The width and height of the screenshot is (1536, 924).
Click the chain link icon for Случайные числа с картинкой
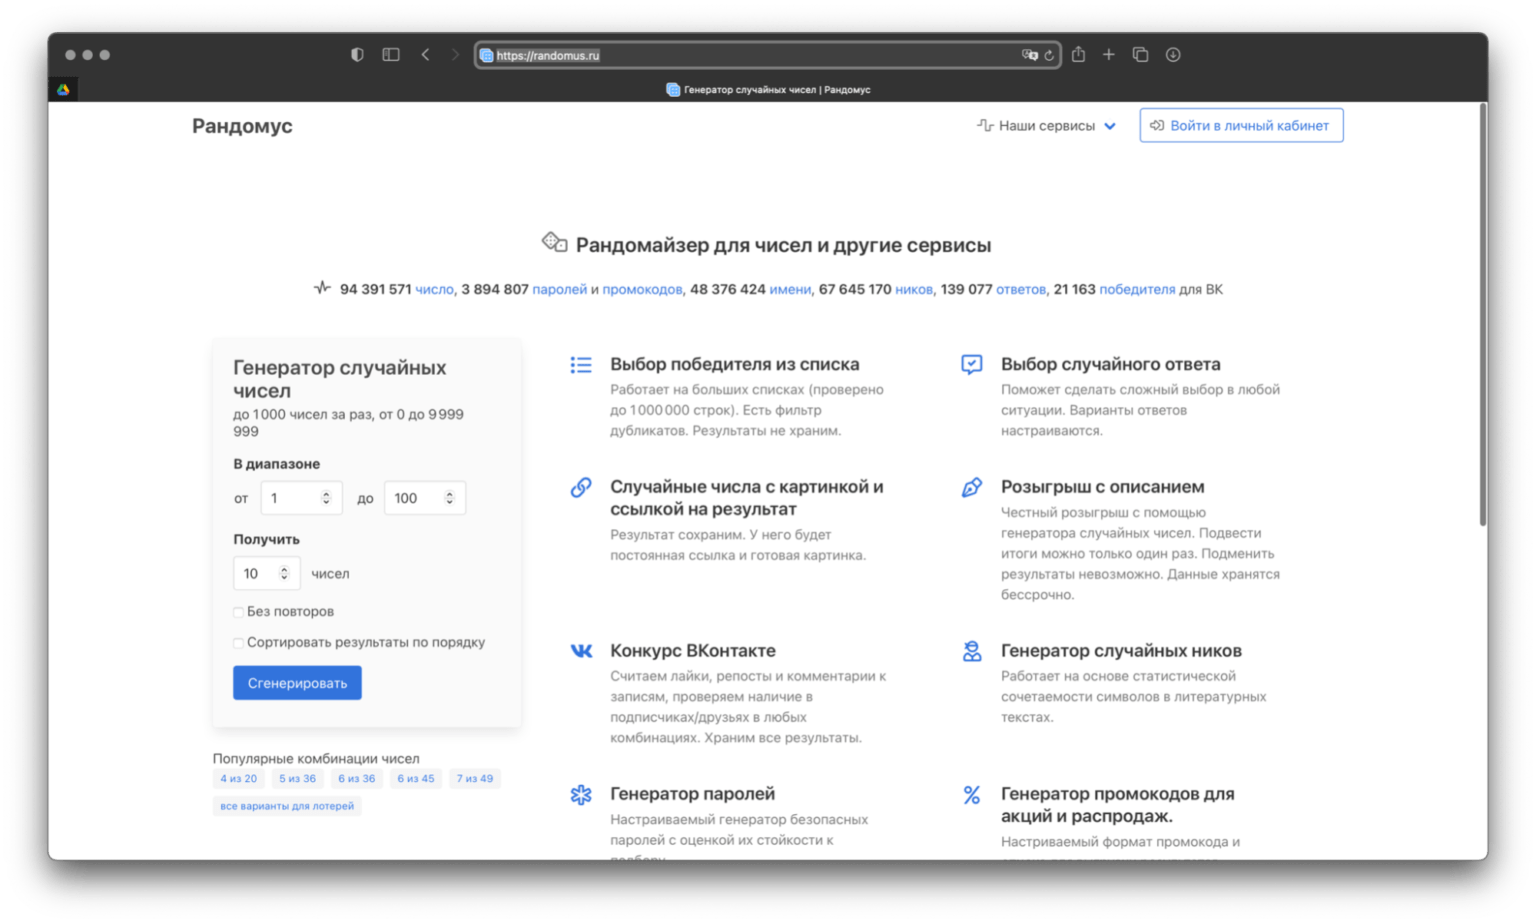coord(581,487)
